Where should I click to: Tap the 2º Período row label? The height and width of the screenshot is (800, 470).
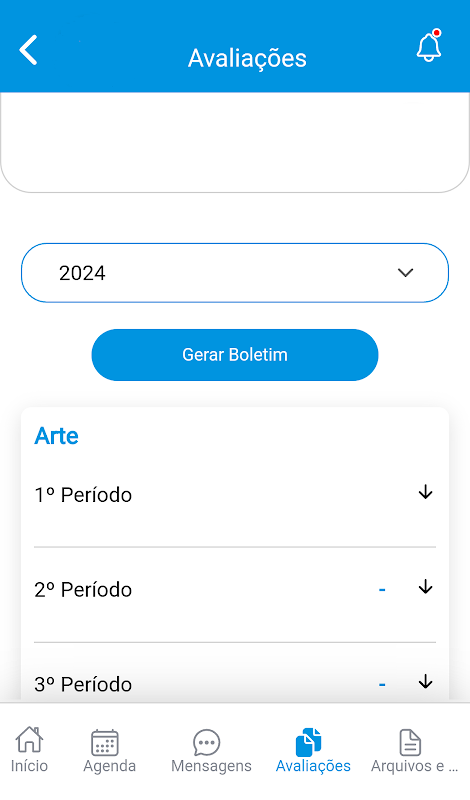point(83,590)
